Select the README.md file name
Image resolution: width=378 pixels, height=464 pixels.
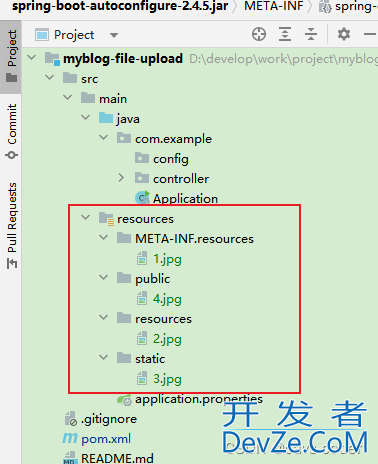tap(117, 458)
